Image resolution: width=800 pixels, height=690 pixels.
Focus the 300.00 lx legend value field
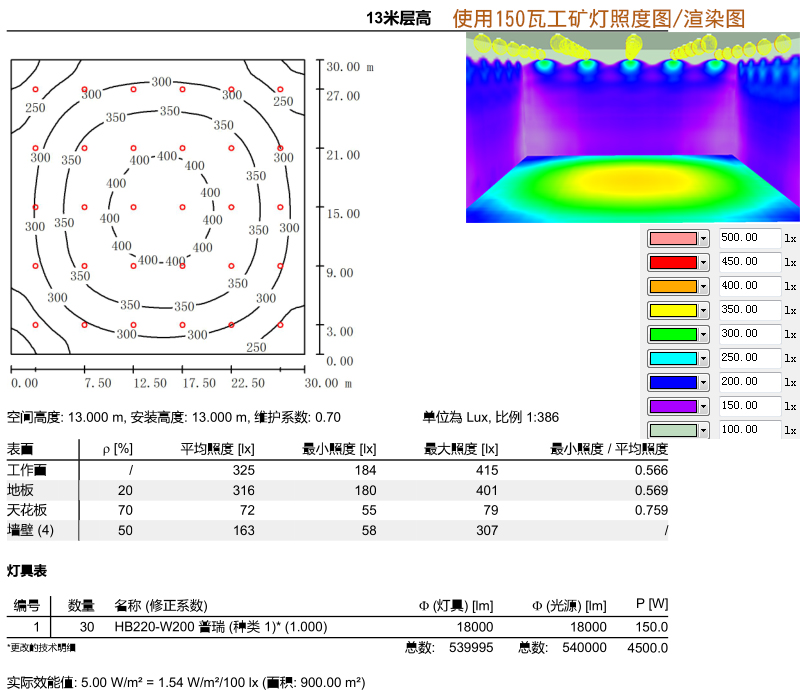click(749, 334)
